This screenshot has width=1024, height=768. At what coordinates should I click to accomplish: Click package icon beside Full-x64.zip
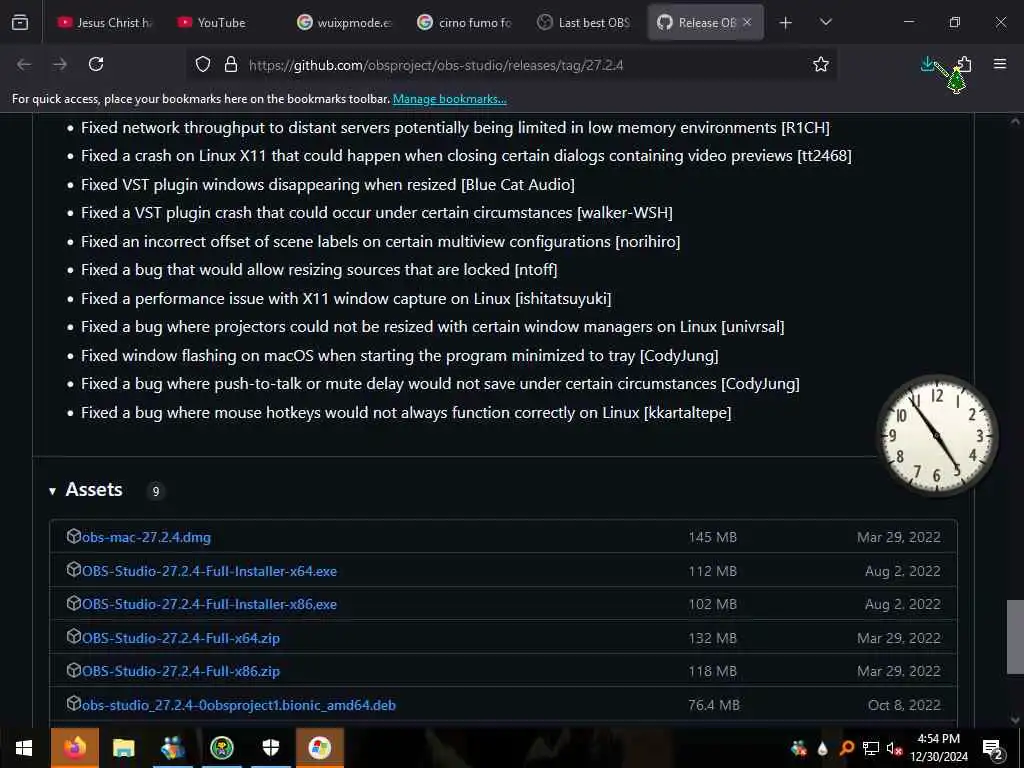click(x=74, y=636)
